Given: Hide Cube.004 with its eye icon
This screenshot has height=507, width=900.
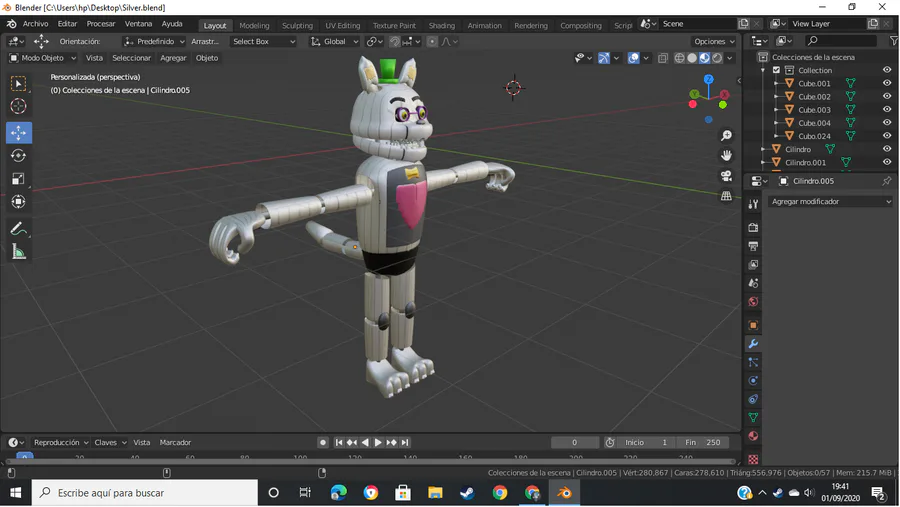Looking at the screenshot, I should tap(887, 123).
